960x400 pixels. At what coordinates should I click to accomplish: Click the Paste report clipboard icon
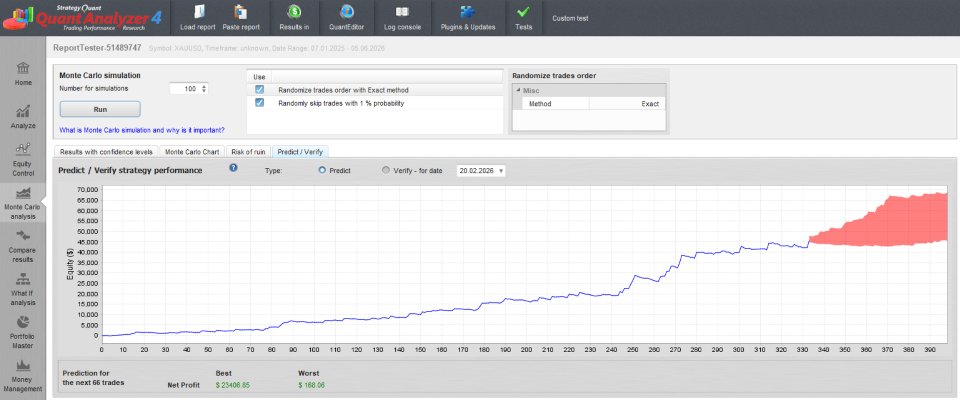coord(241,12)
